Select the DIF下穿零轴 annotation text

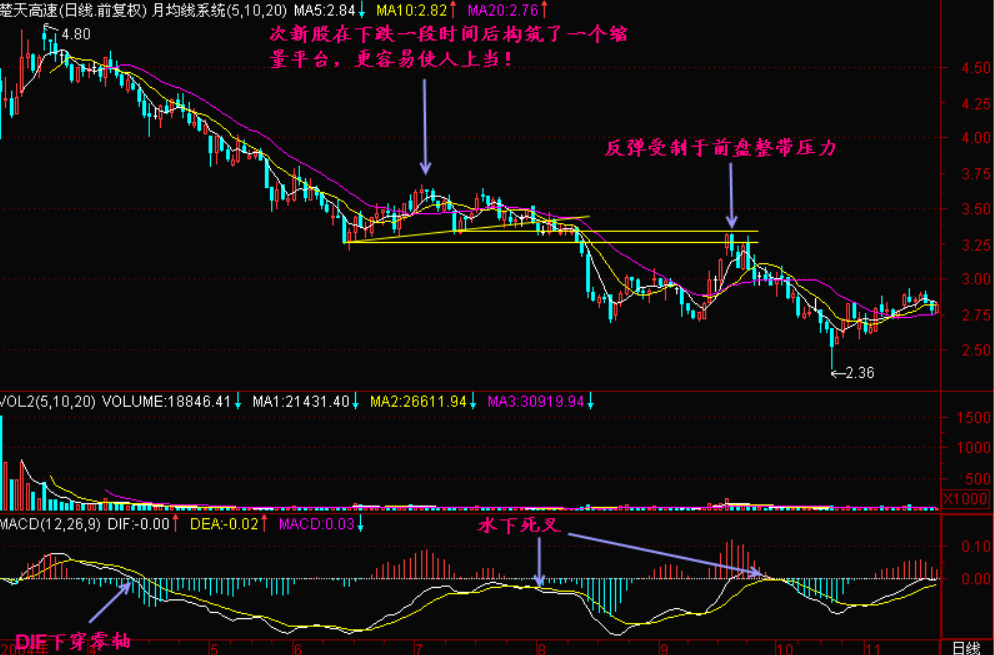(70, 642)
